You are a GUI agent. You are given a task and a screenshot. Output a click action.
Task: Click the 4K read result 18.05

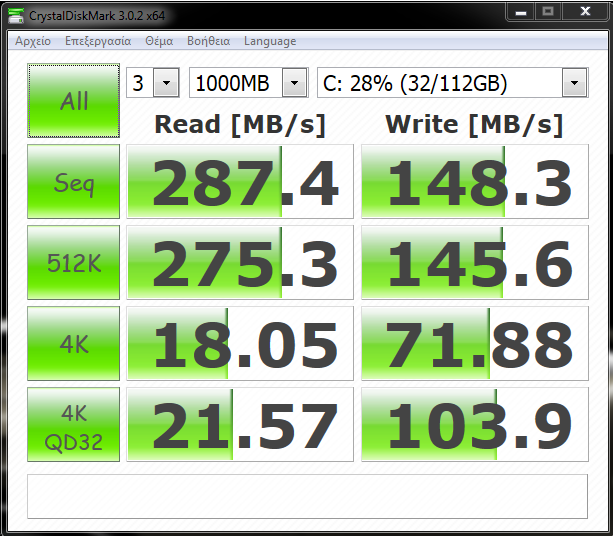point(240,343)
